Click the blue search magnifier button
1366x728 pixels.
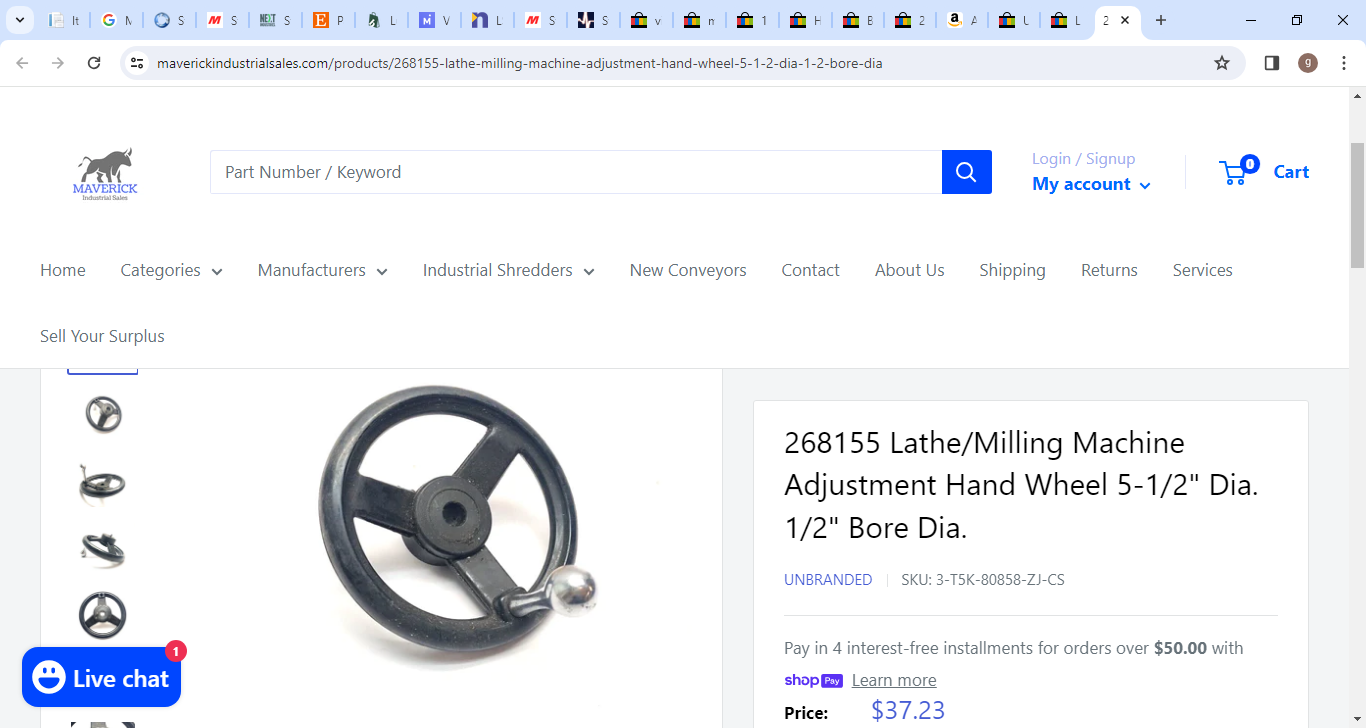click(966, 172)
